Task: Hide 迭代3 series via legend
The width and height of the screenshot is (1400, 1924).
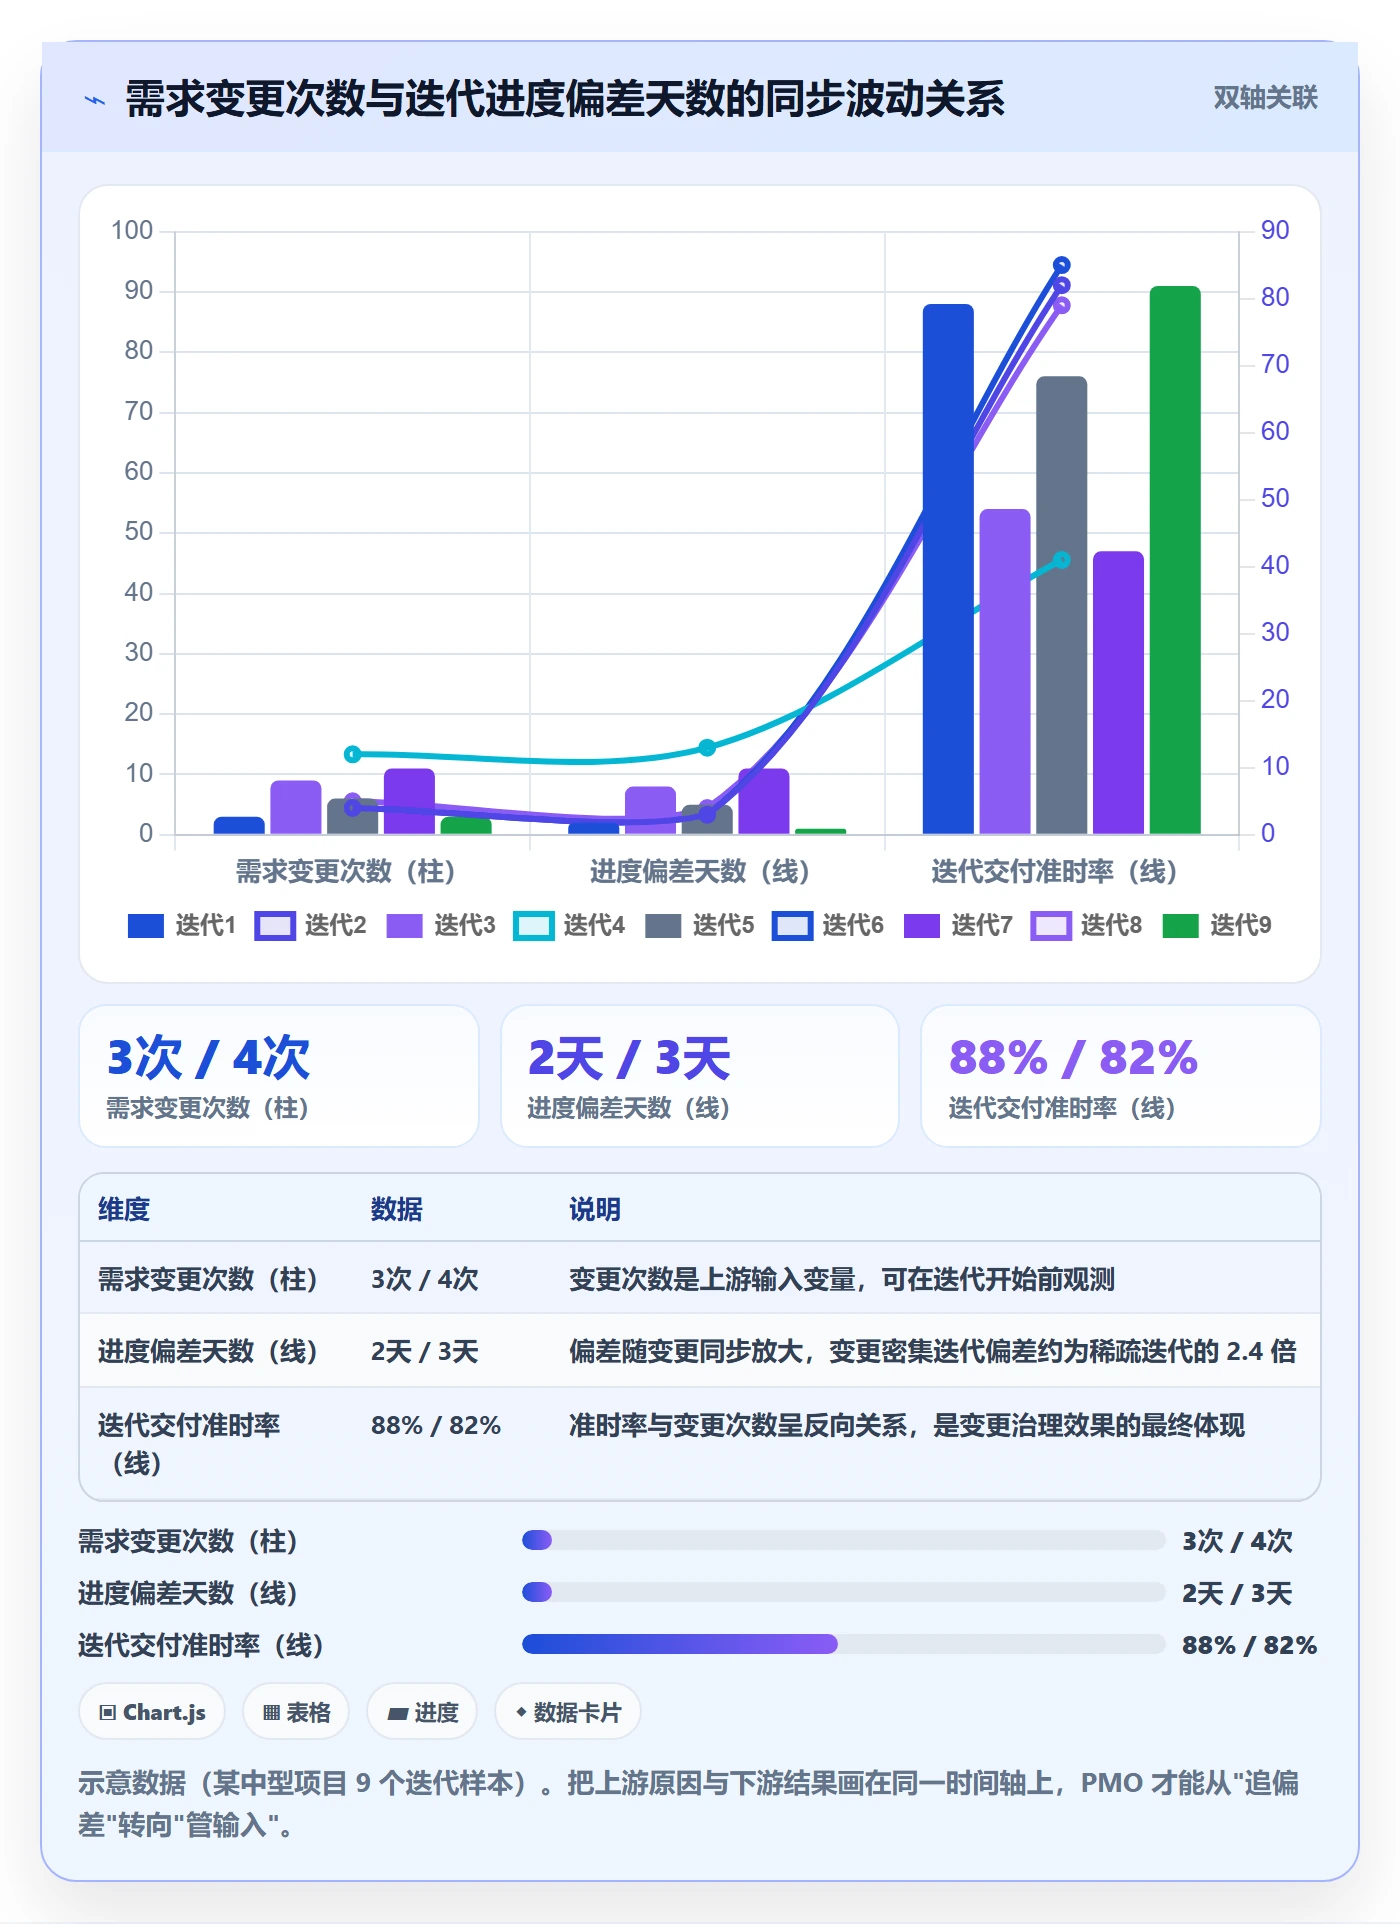Action: 440,926
